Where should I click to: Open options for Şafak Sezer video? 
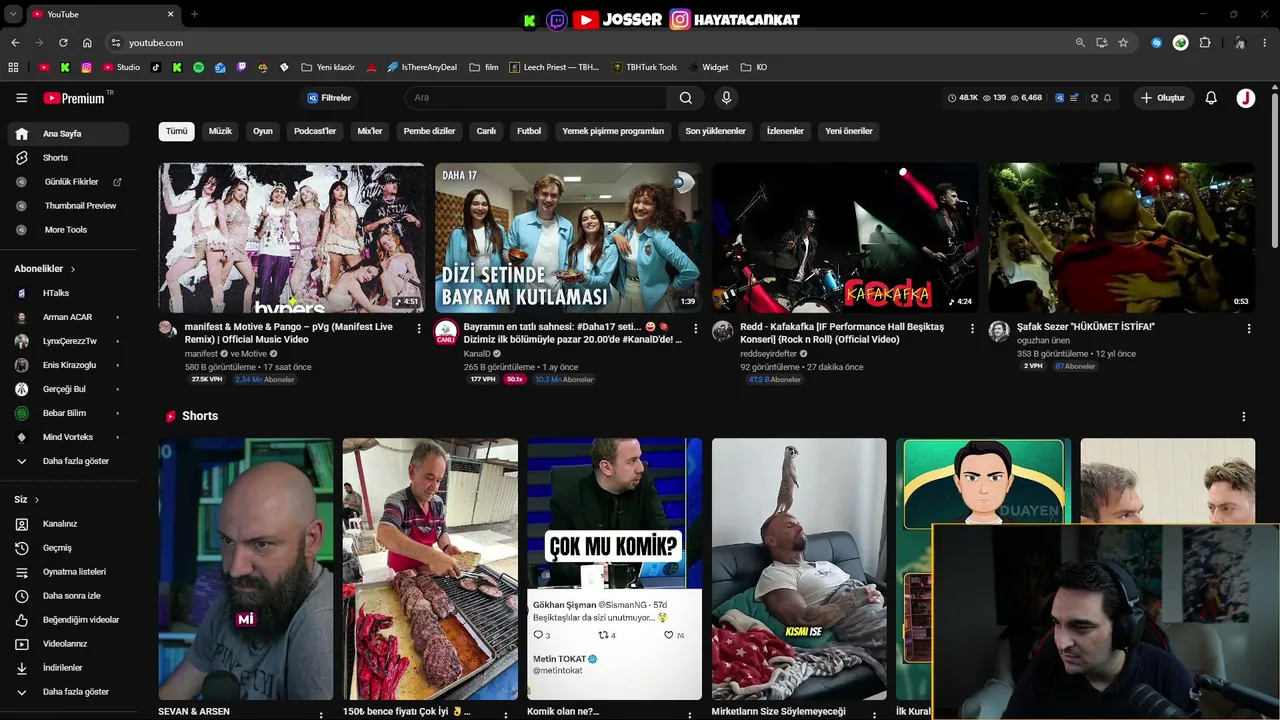click(1249, 328)
